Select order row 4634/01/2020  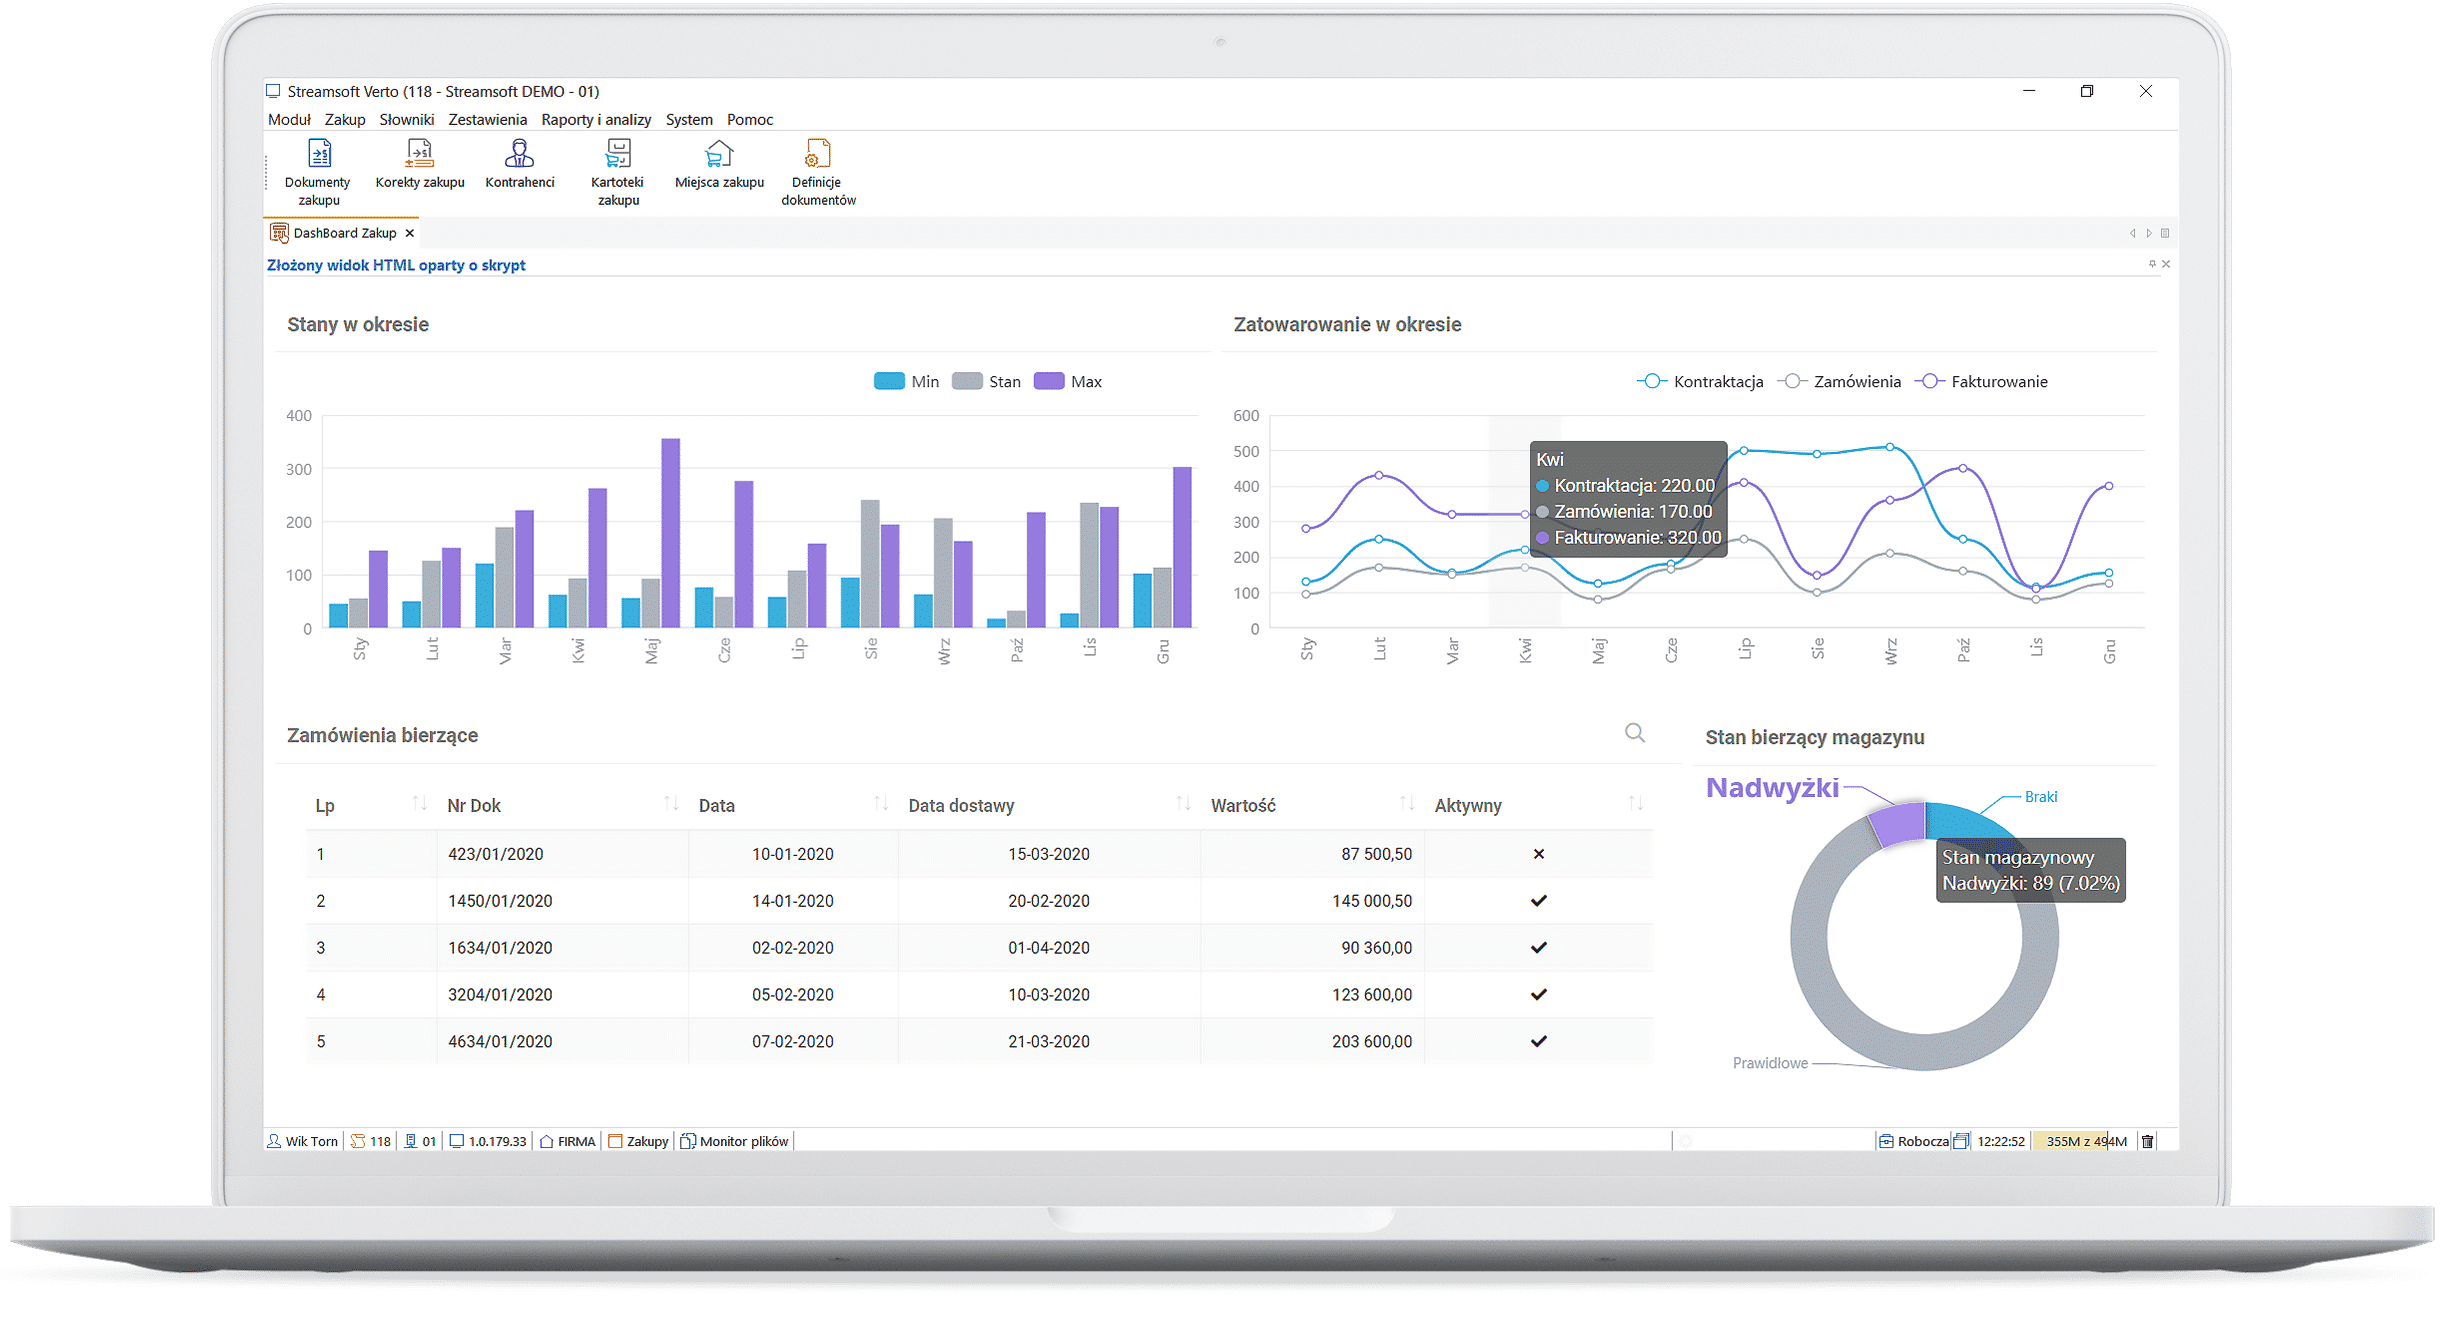point(980,1042)
